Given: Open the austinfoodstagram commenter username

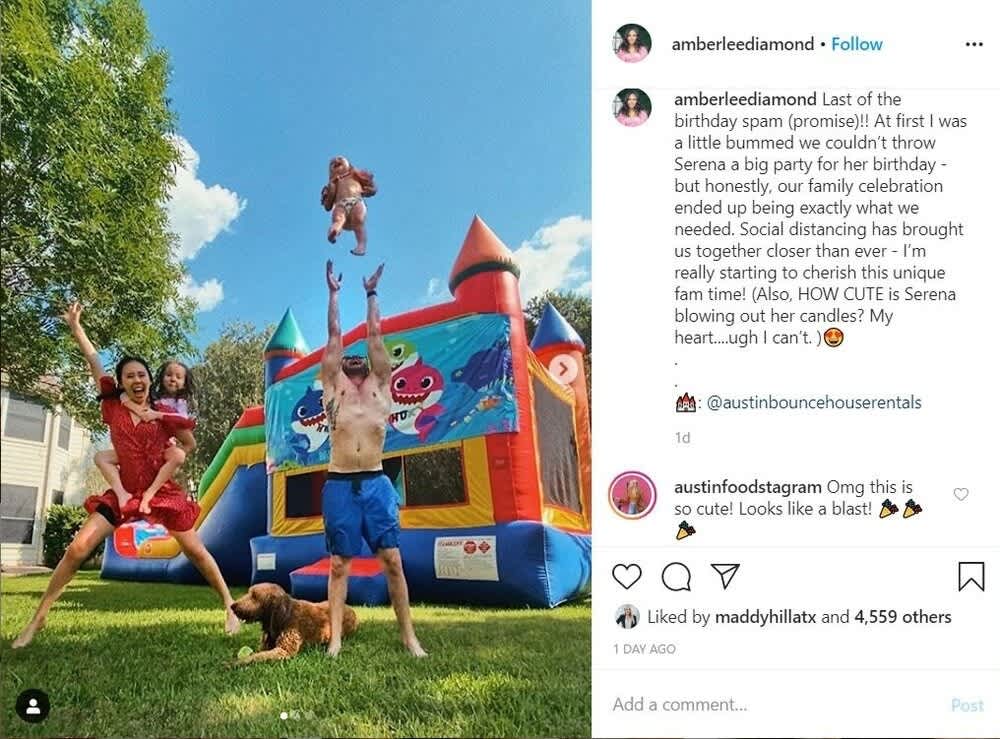Looking at the screenshot, I should (x=747, y=487).
